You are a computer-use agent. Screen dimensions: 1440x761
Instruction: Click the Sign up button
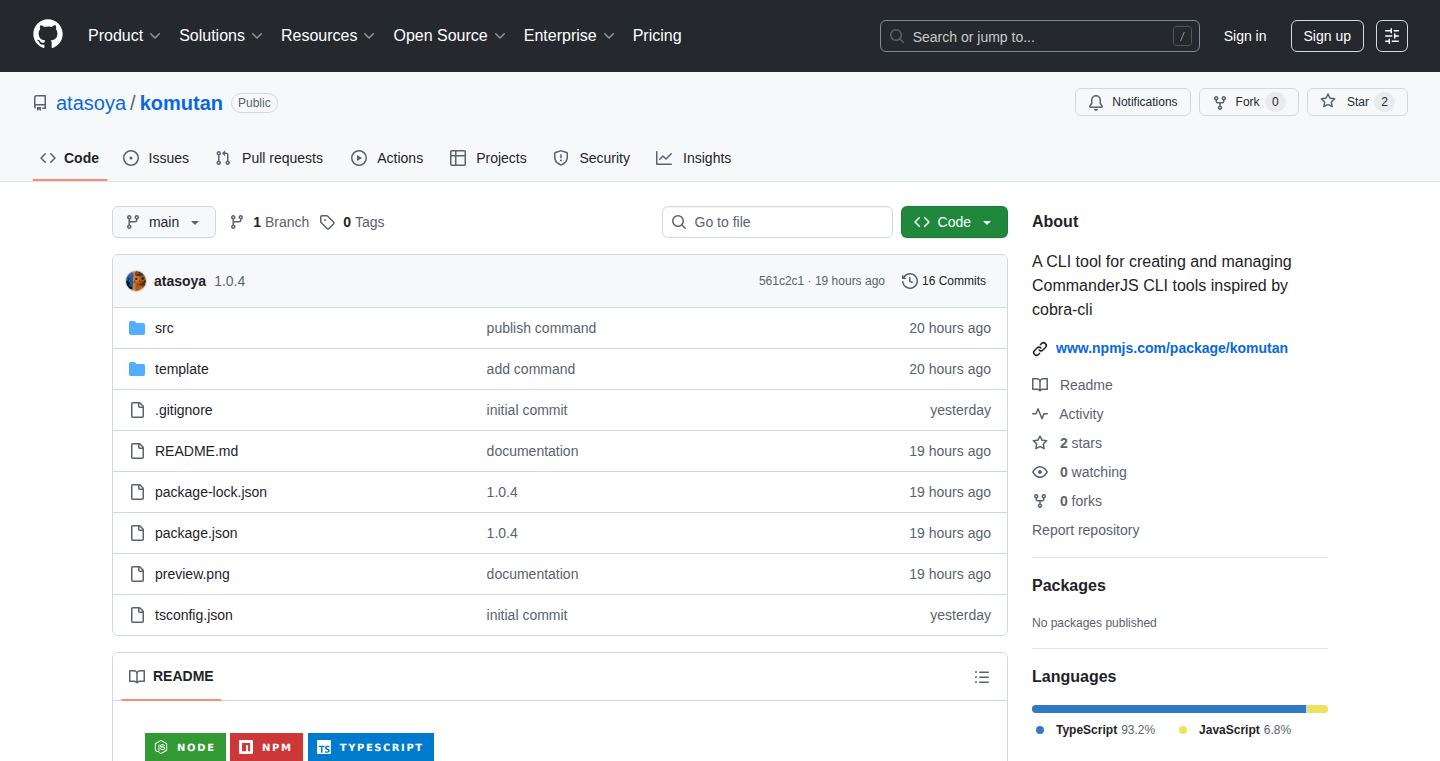tap(1327, 36)
